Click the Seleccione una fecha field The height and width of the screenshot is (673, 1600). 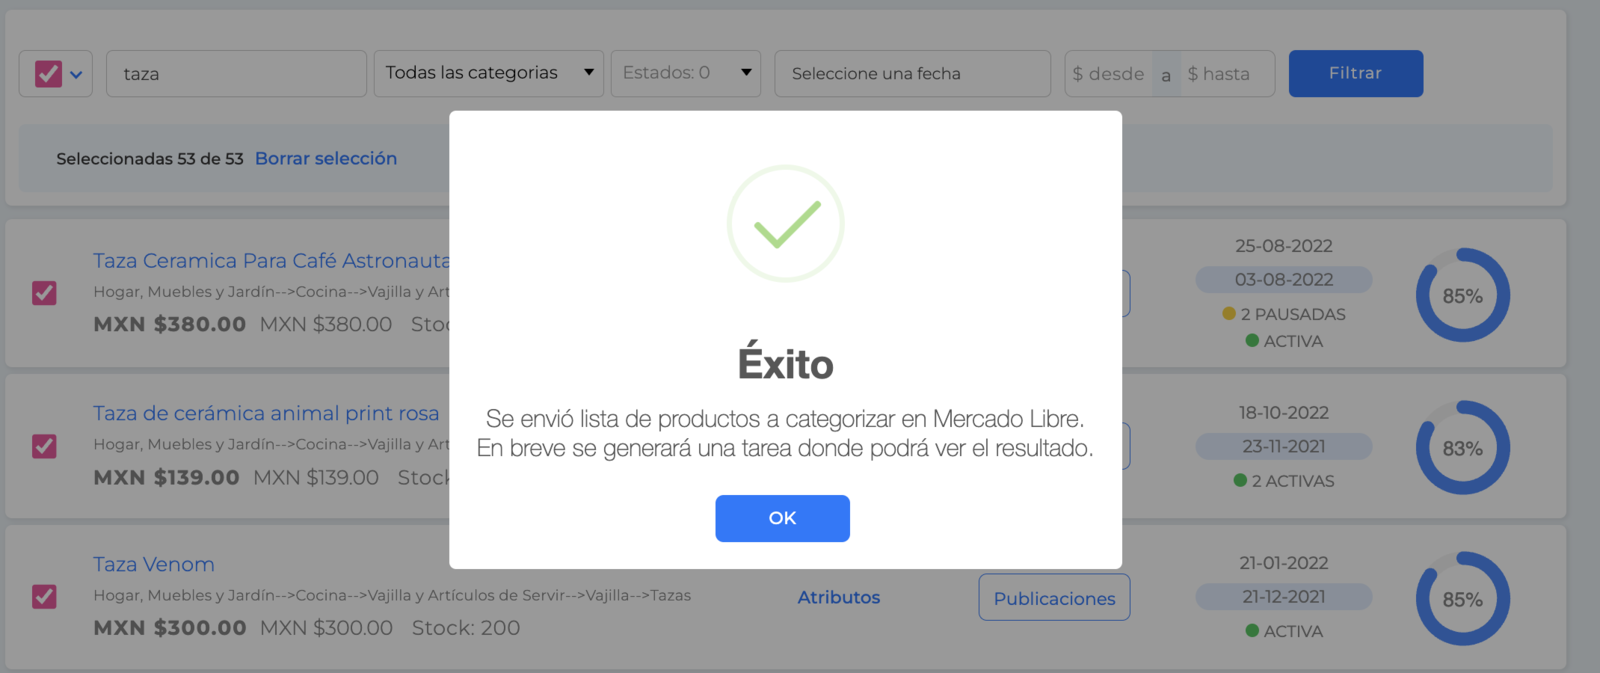tap(912, 74)
